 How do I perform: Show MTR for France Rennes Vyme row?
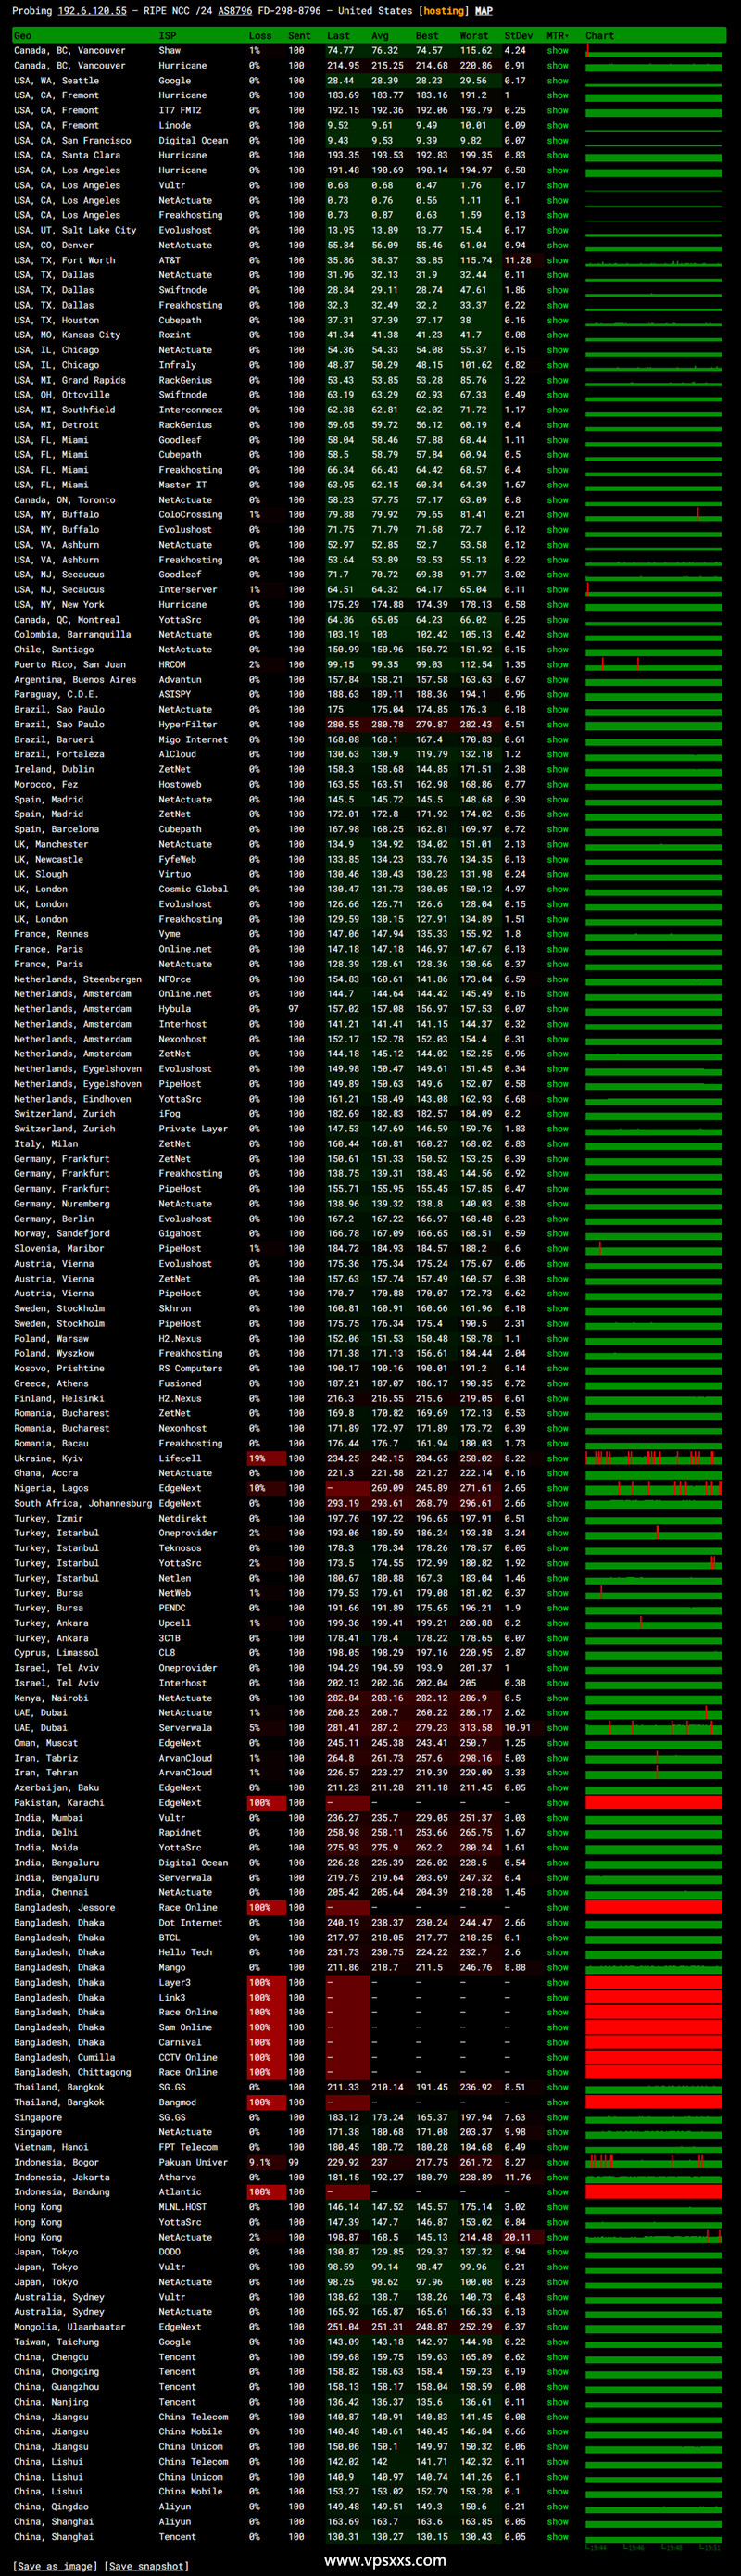(x=557, y=934)
